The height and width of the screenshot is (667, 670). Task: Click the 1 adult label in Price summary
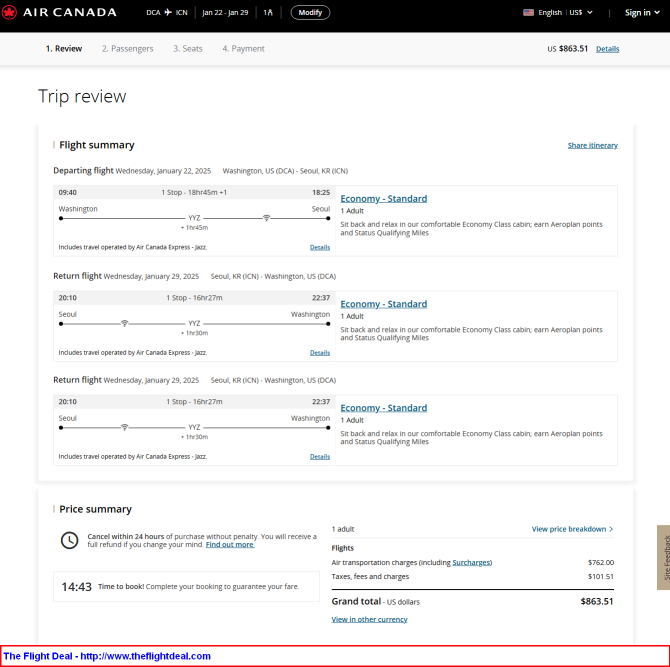343,529
